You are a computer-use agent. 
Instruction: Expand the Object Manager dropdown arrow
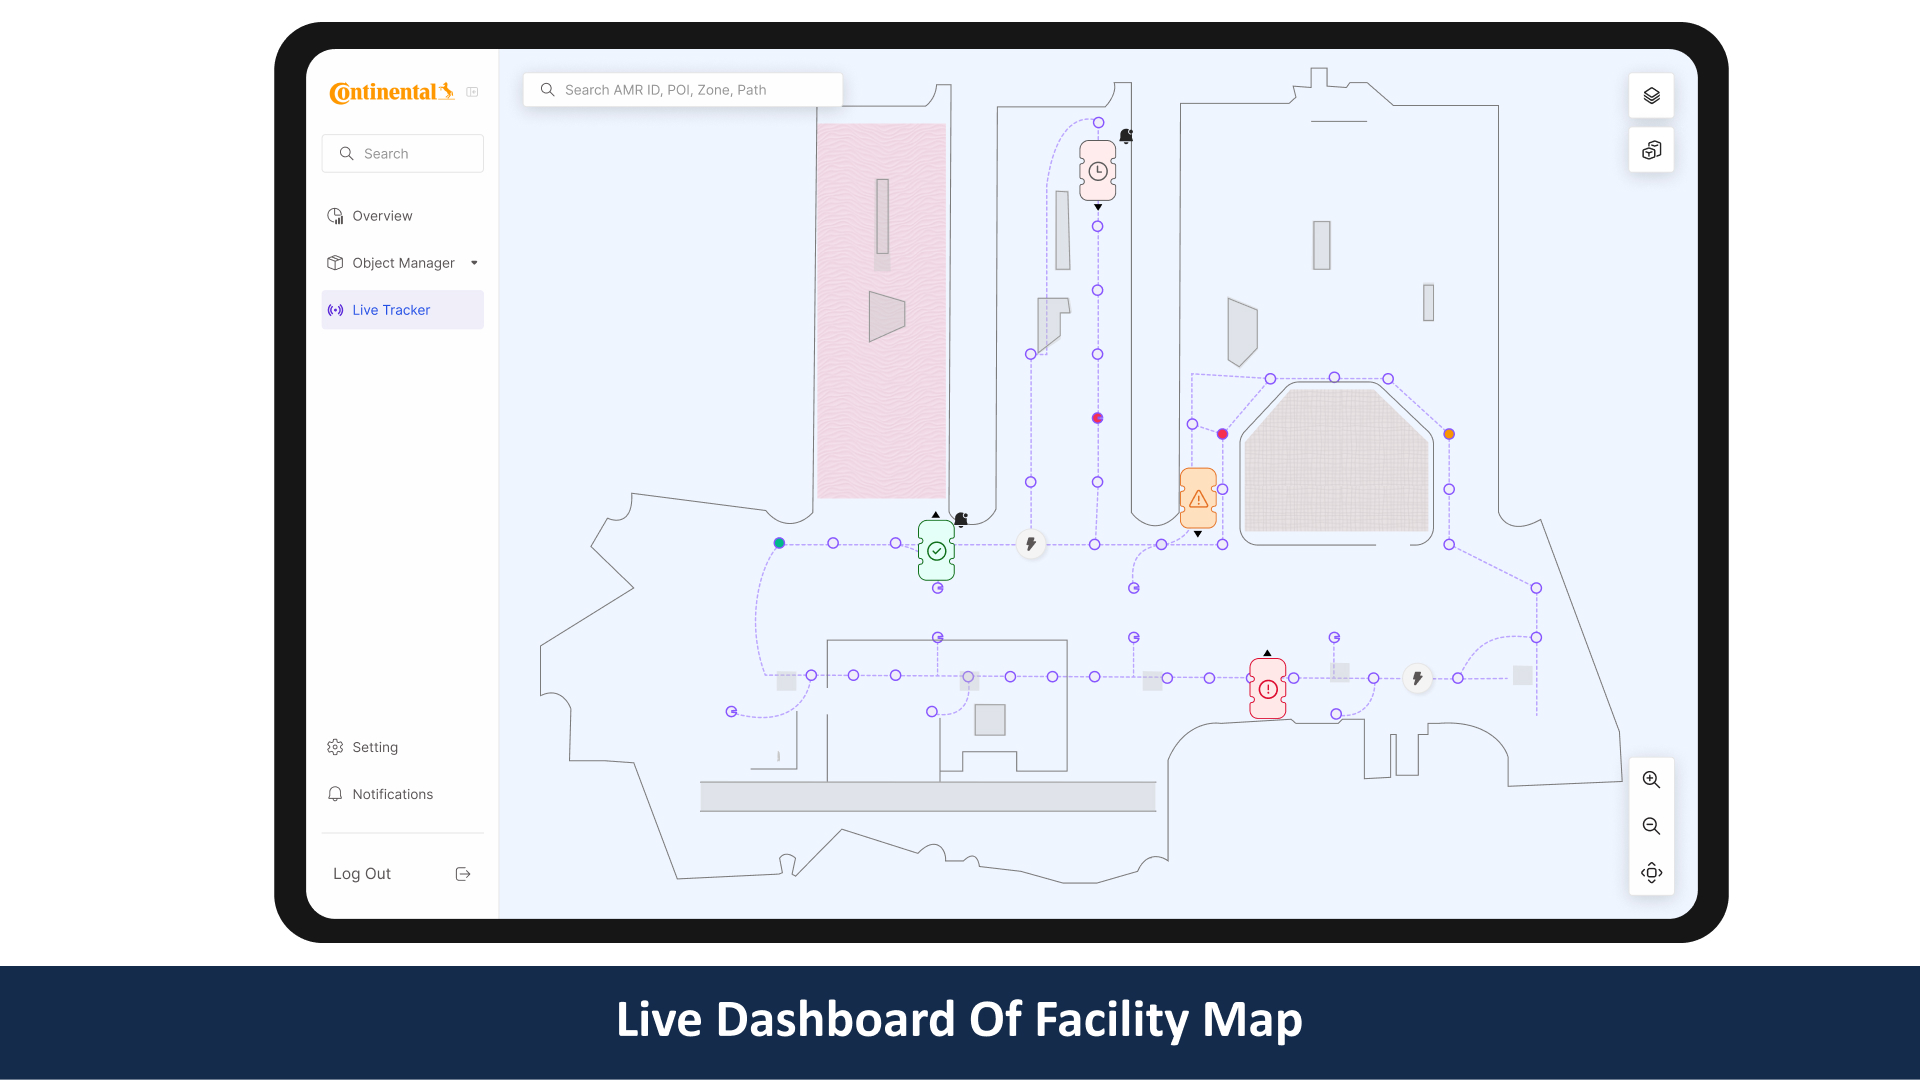474,263
